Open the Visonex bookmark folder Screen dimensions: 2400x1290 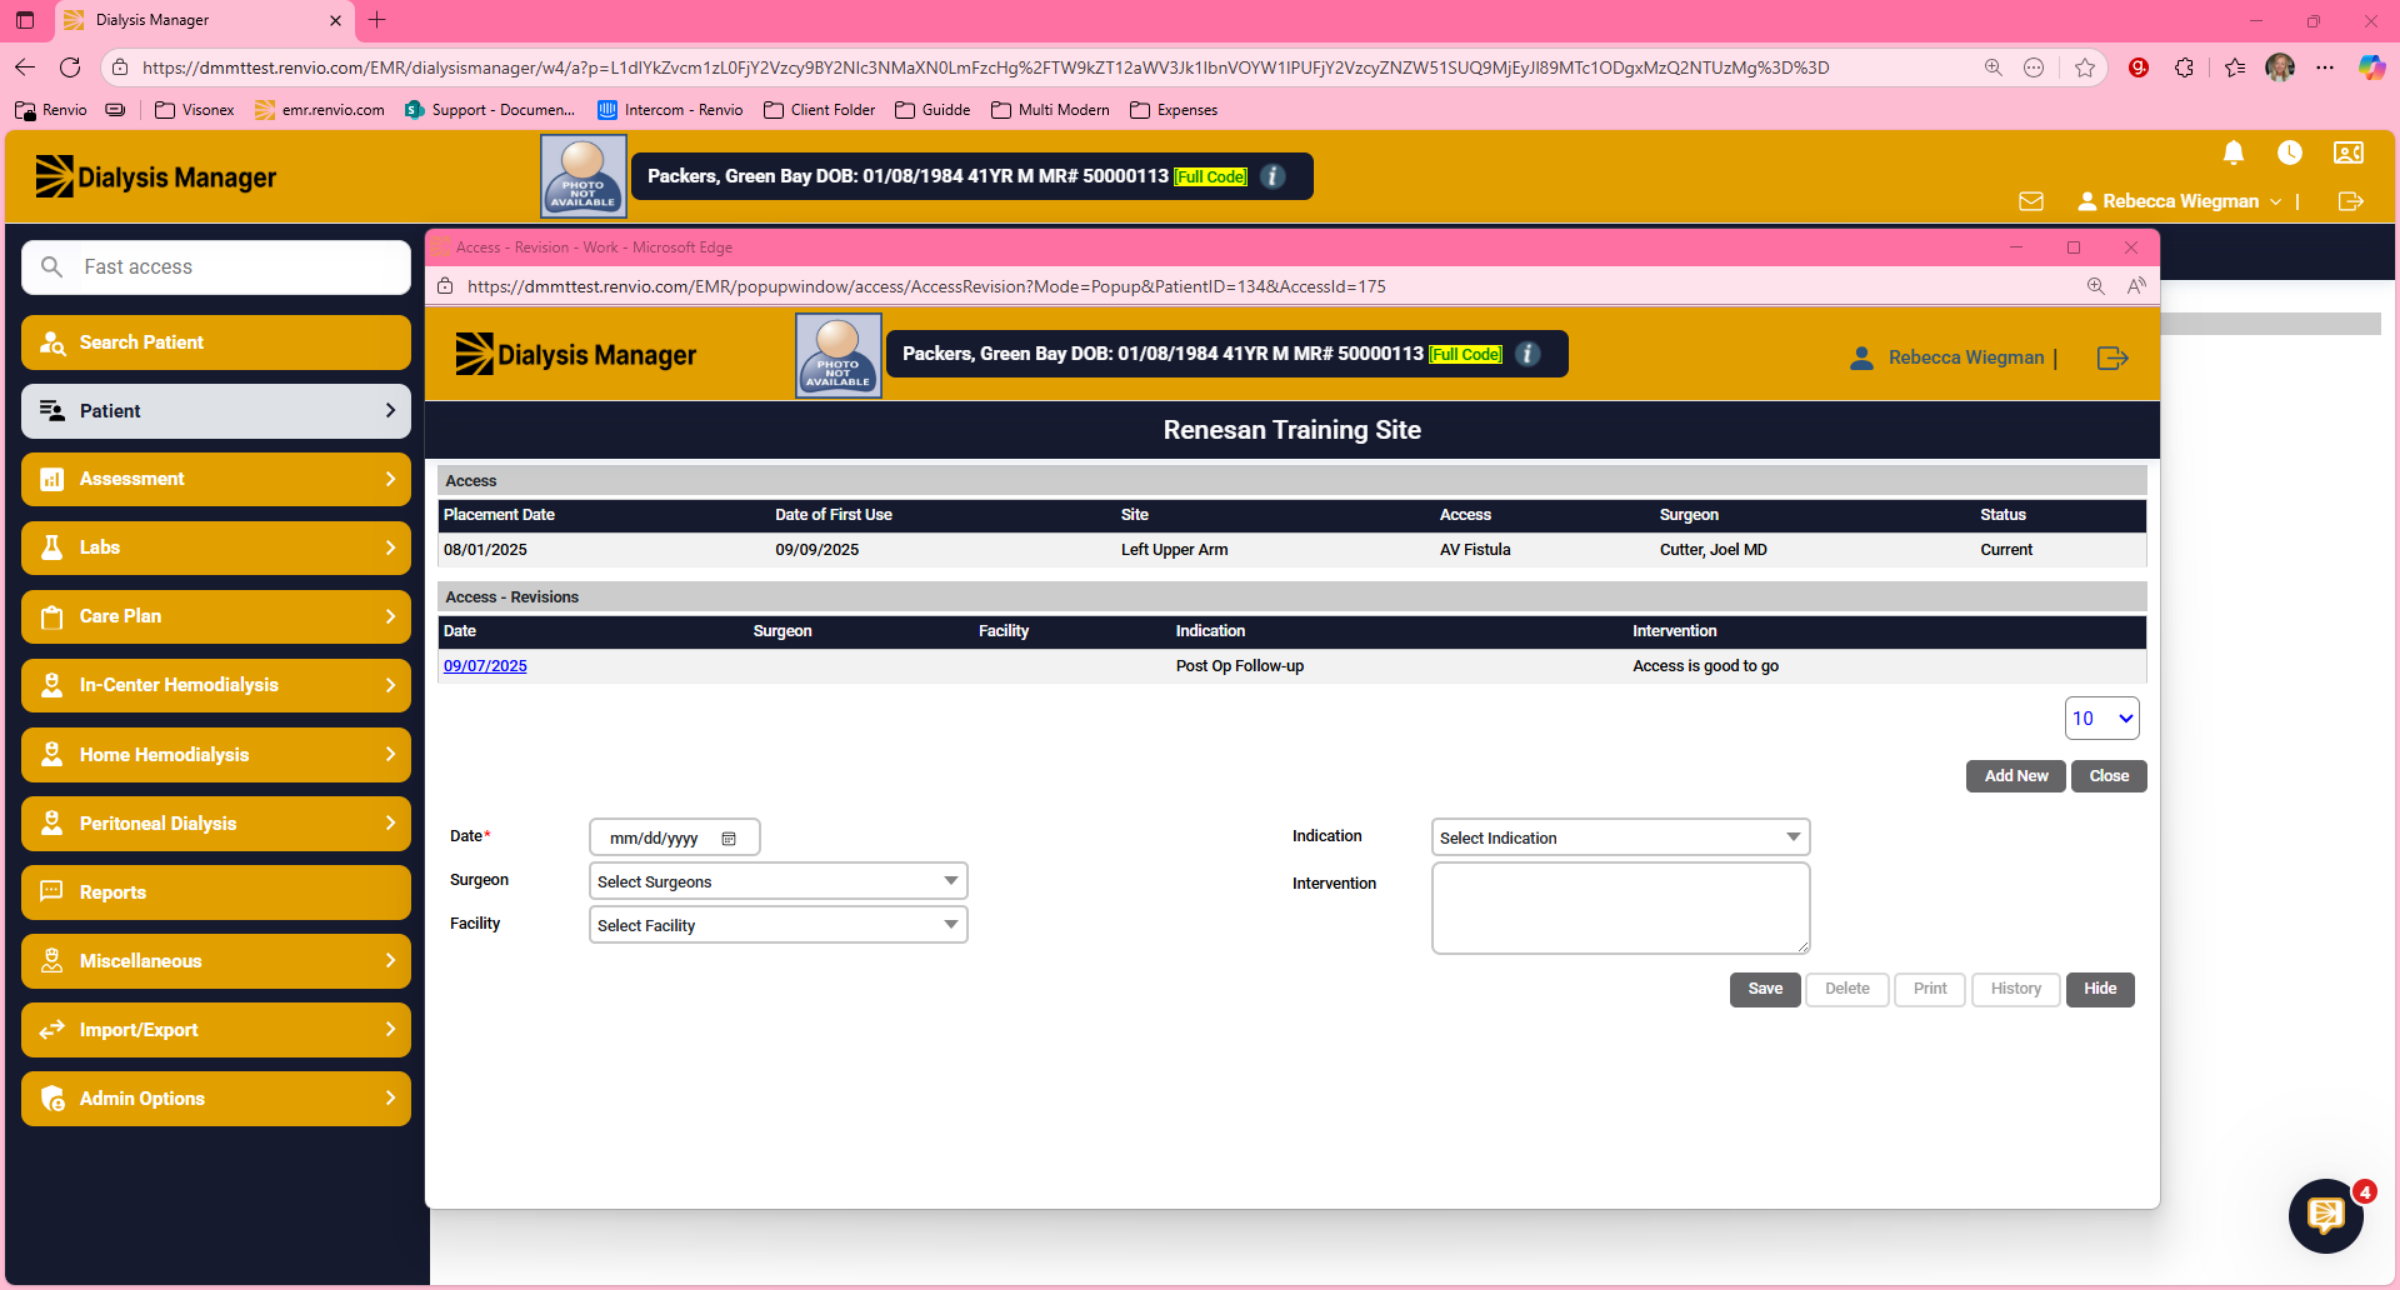coord(195,110)
